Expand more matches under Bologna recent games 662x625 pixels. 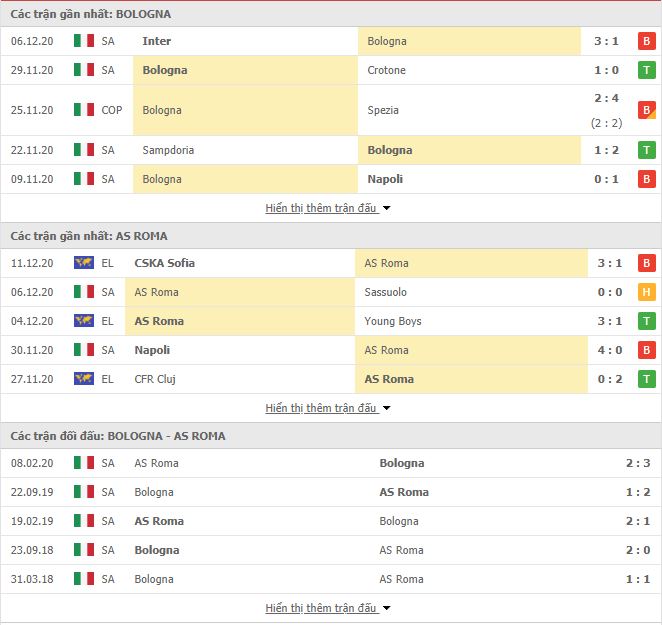[x=328, y=208]
